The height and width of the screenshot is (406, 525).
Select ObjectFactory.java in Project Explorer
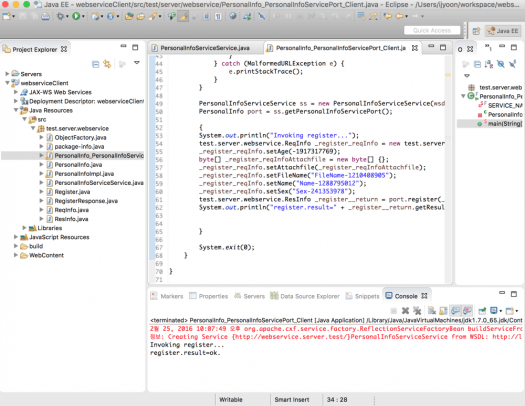(x=80, y=138)
